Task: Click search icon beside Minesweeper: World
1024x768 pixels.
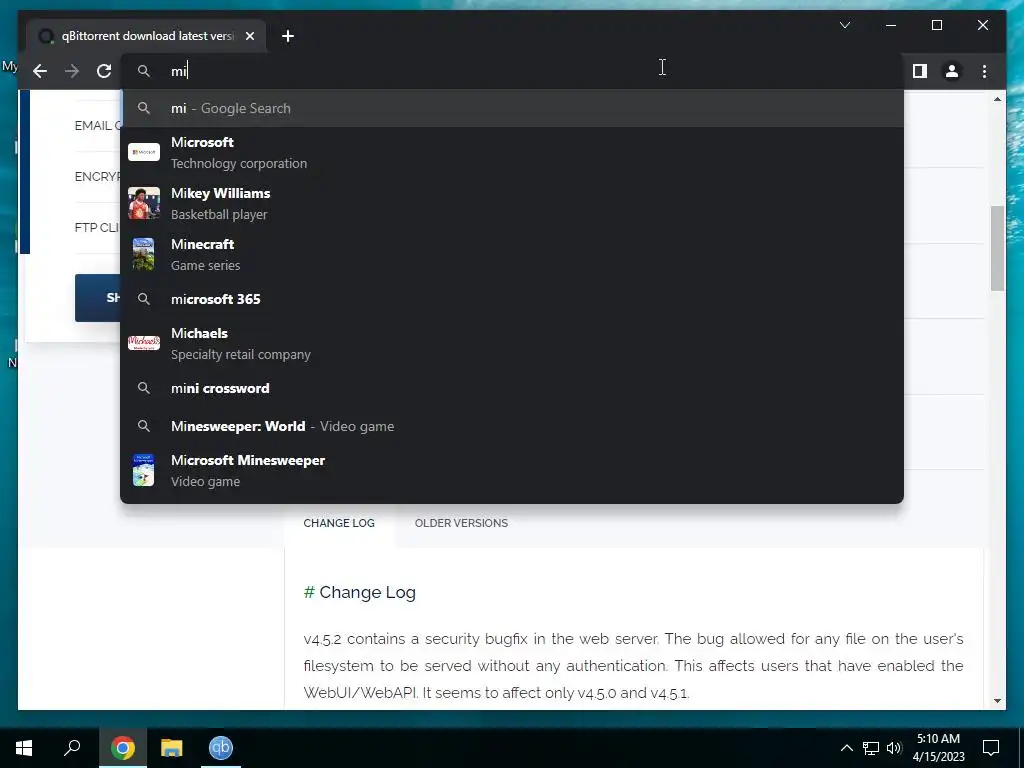Action: coord(144,426)
